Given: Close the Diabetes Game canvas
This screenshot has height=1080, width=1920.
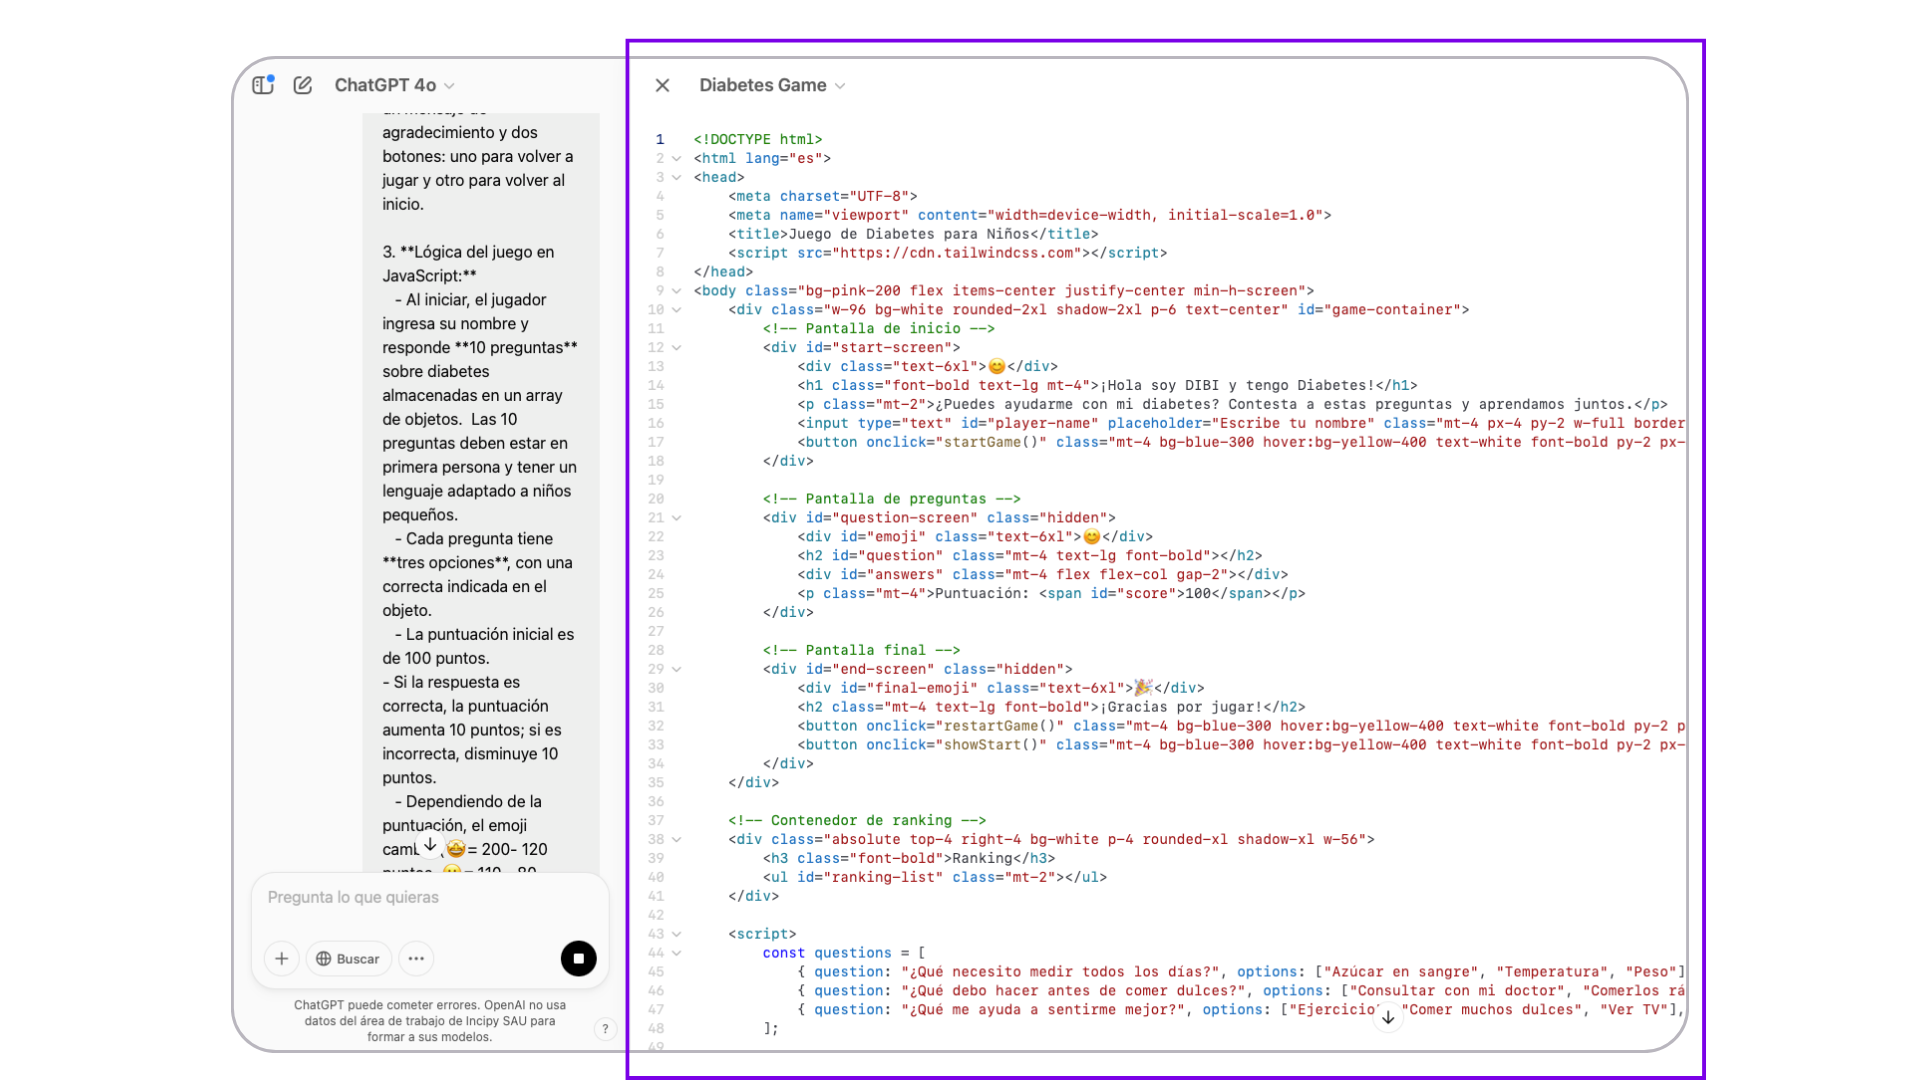Looking at the screenshot, I should [x=662, y=85].
